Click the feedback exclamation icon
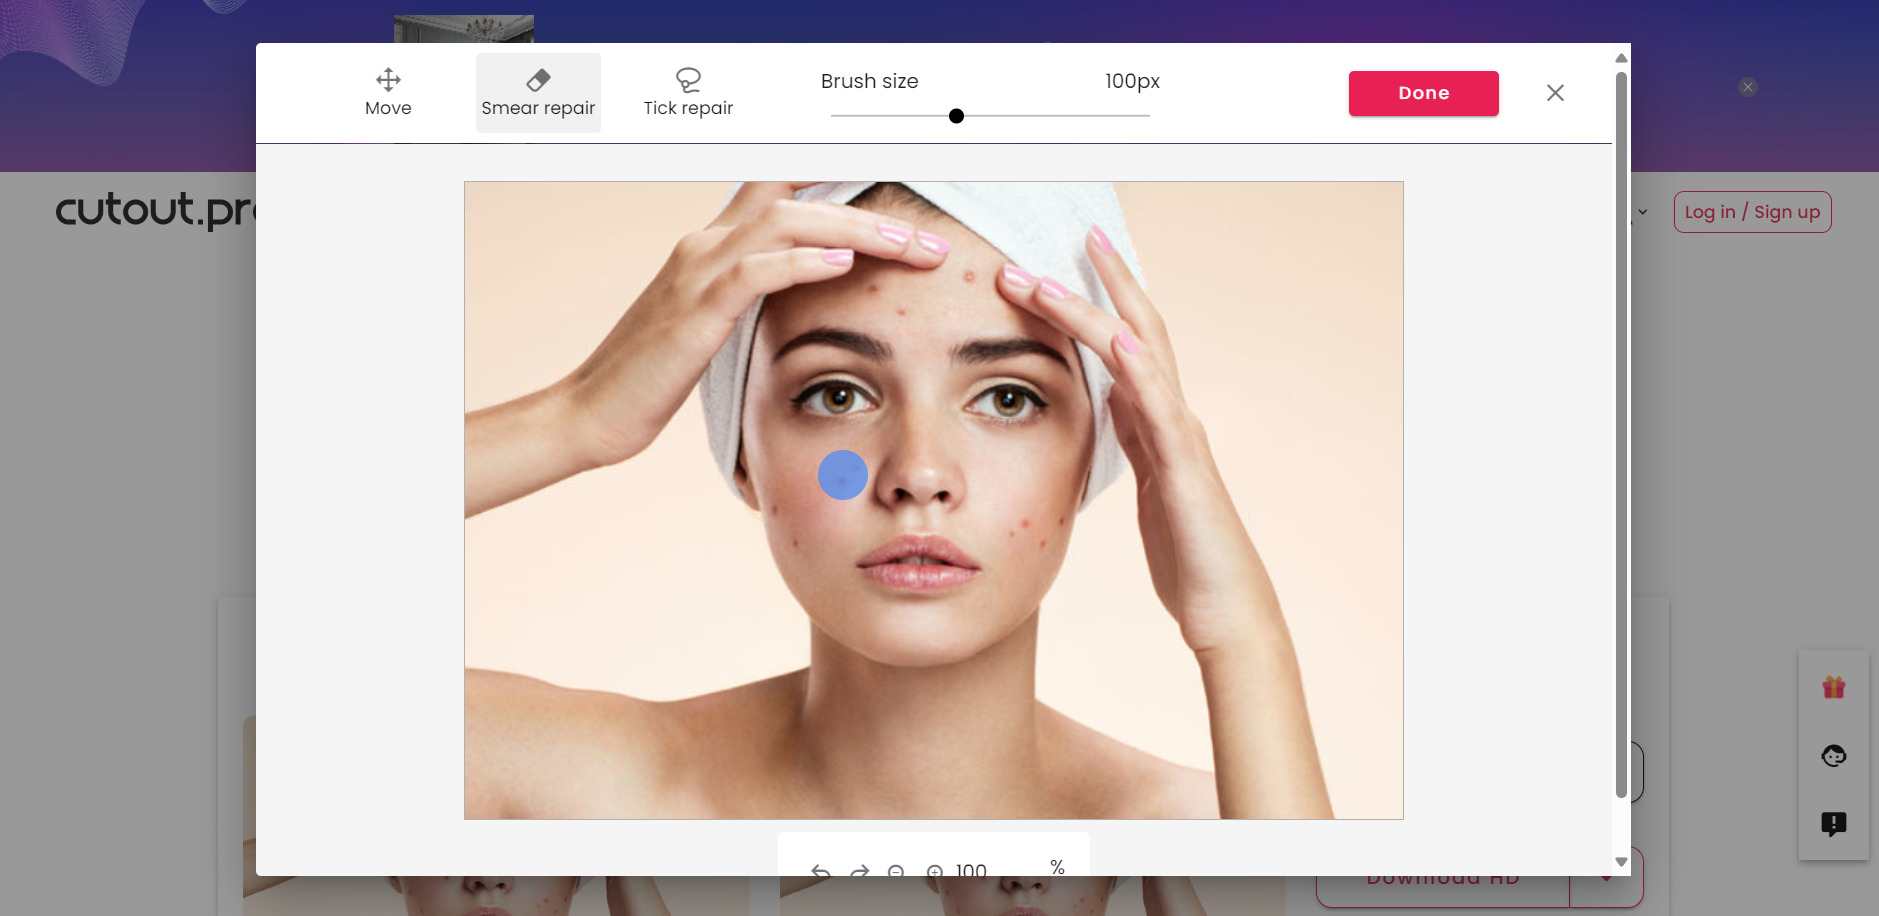Image resolution: width=1879 pixels, height=916 pixels. [1833, 824]
